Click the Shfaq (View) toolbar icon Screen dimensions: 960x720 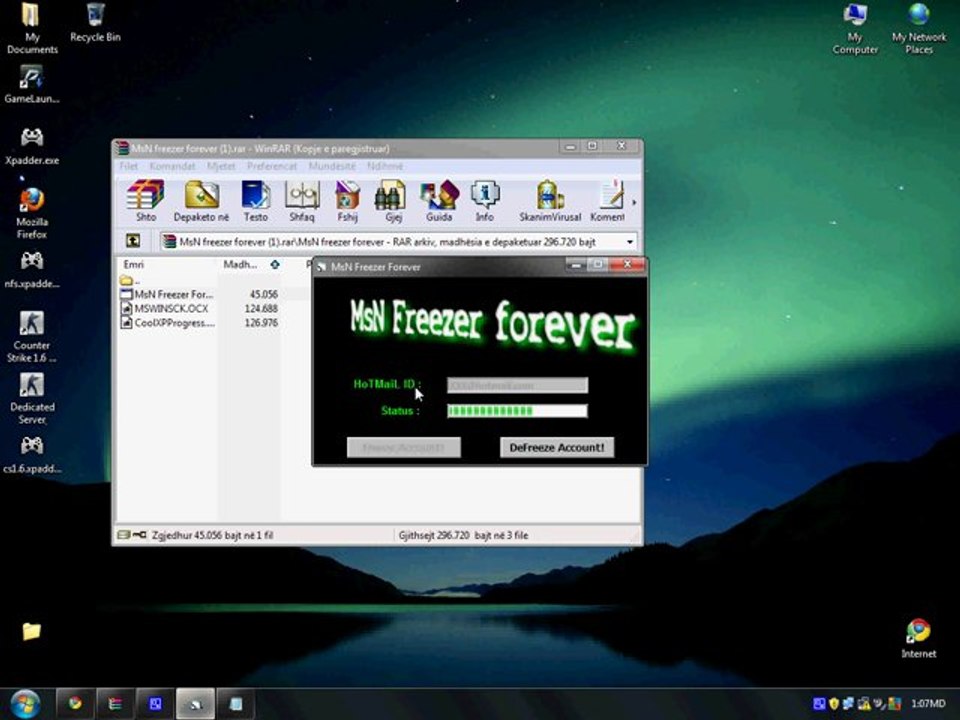302,201
